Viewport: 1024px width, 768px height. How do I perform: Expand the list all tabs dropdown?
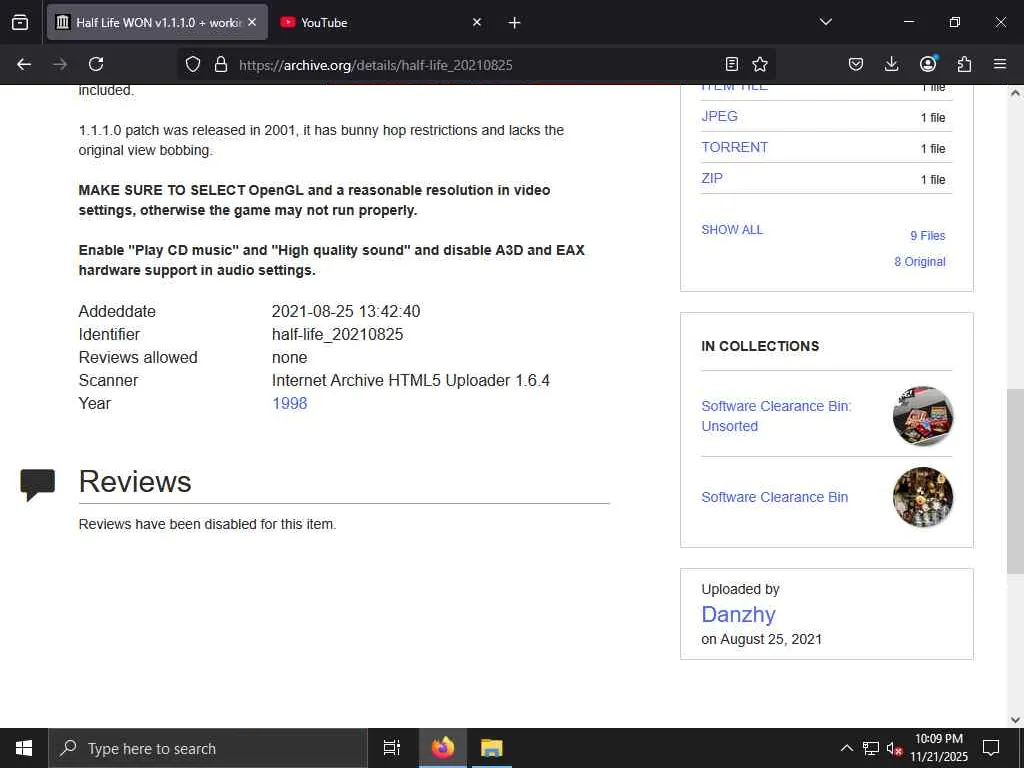(x=825, y=22)
